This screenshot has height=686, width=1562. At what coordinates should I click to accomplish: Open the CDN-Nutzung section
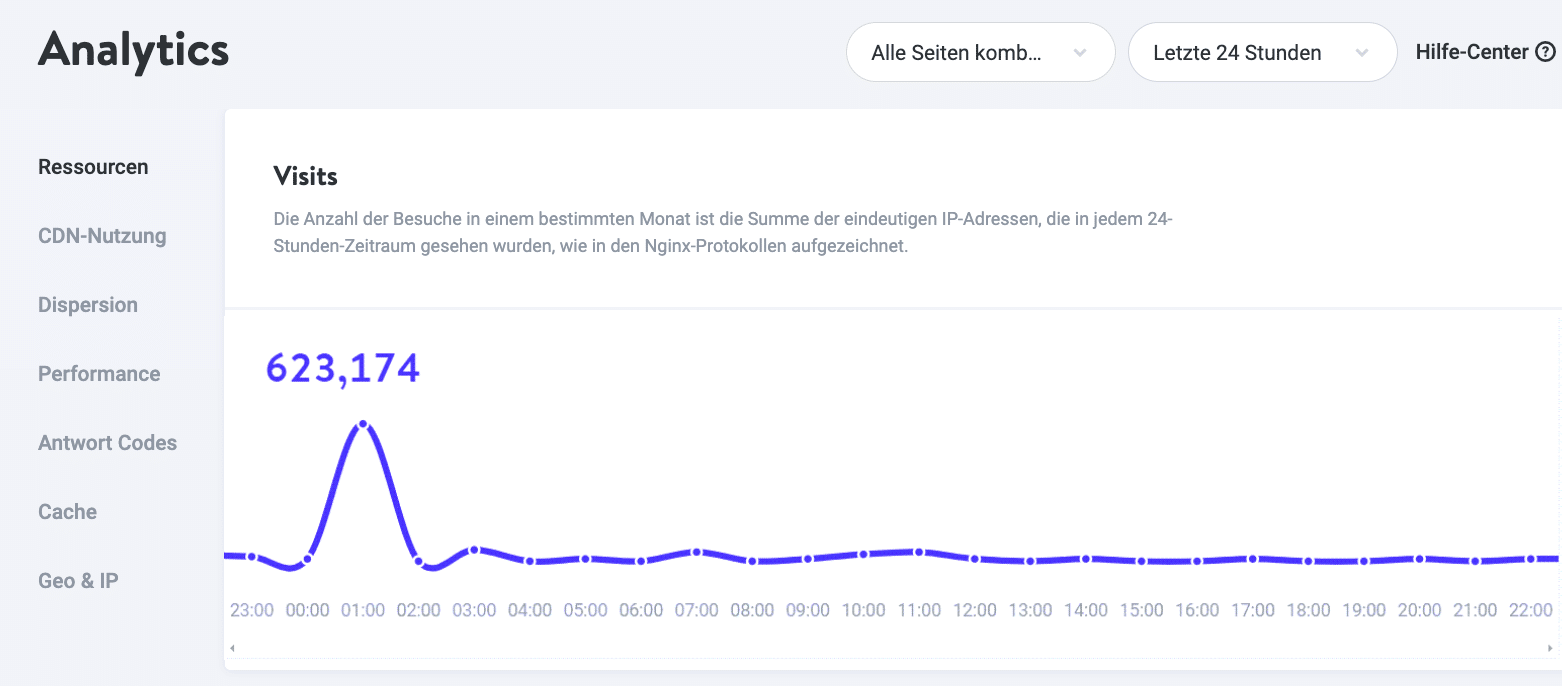click(x=102, y=235)
